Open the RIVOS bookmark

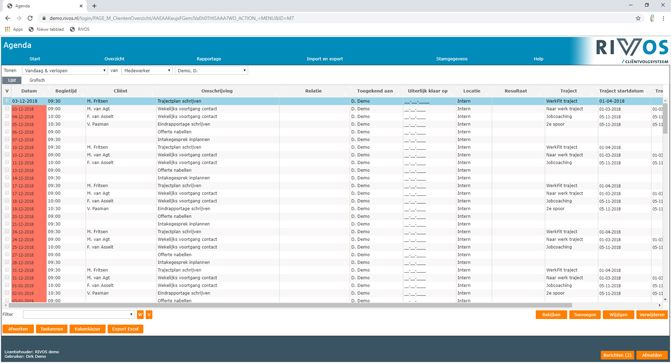pos(80,29)
